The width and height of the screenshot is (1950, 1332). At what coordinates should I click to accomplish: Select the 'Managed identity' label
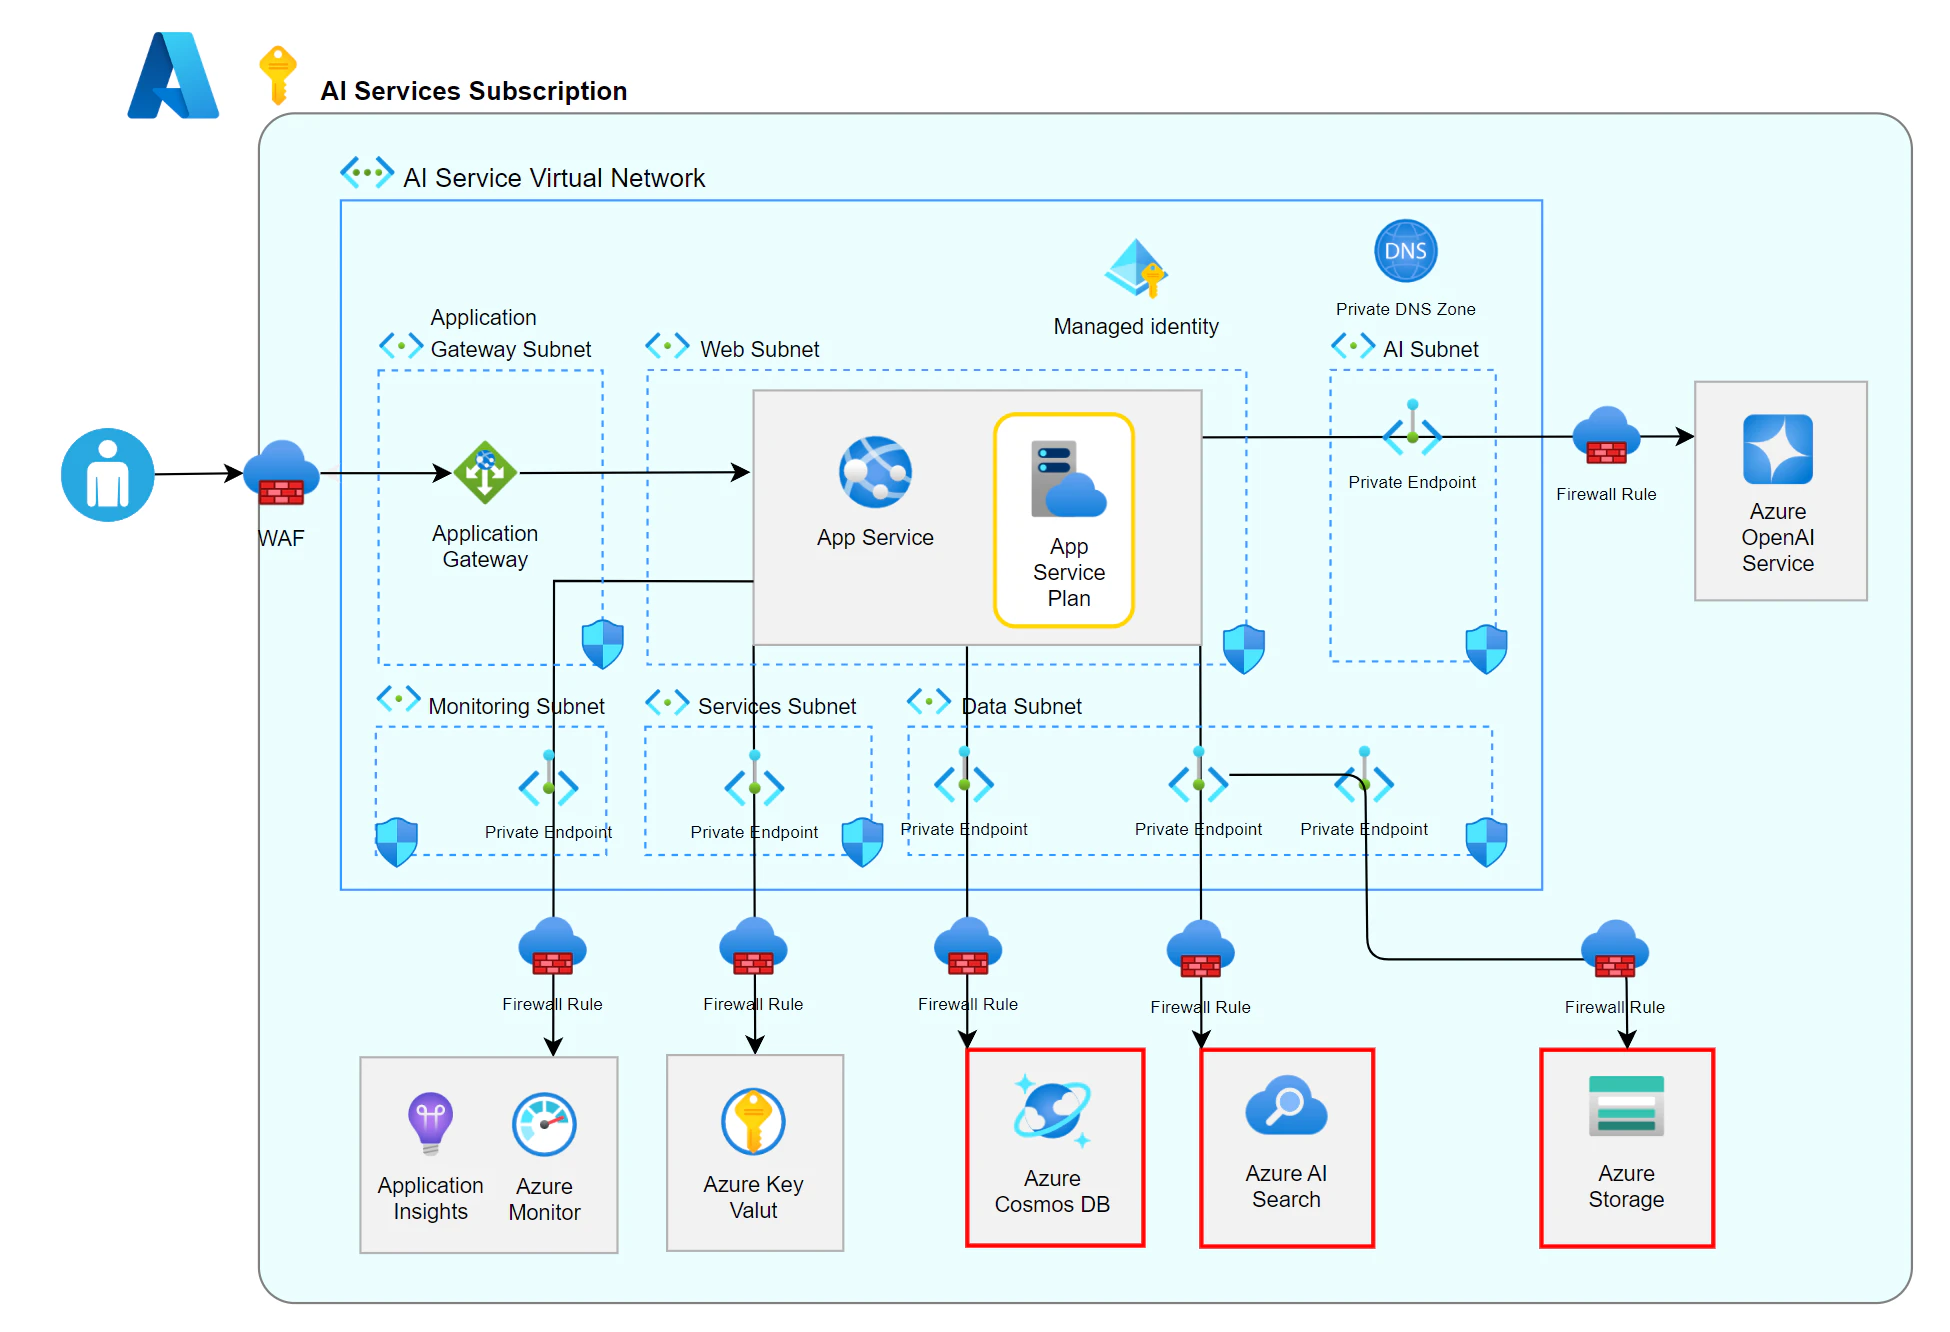(x=1136, y=327)
